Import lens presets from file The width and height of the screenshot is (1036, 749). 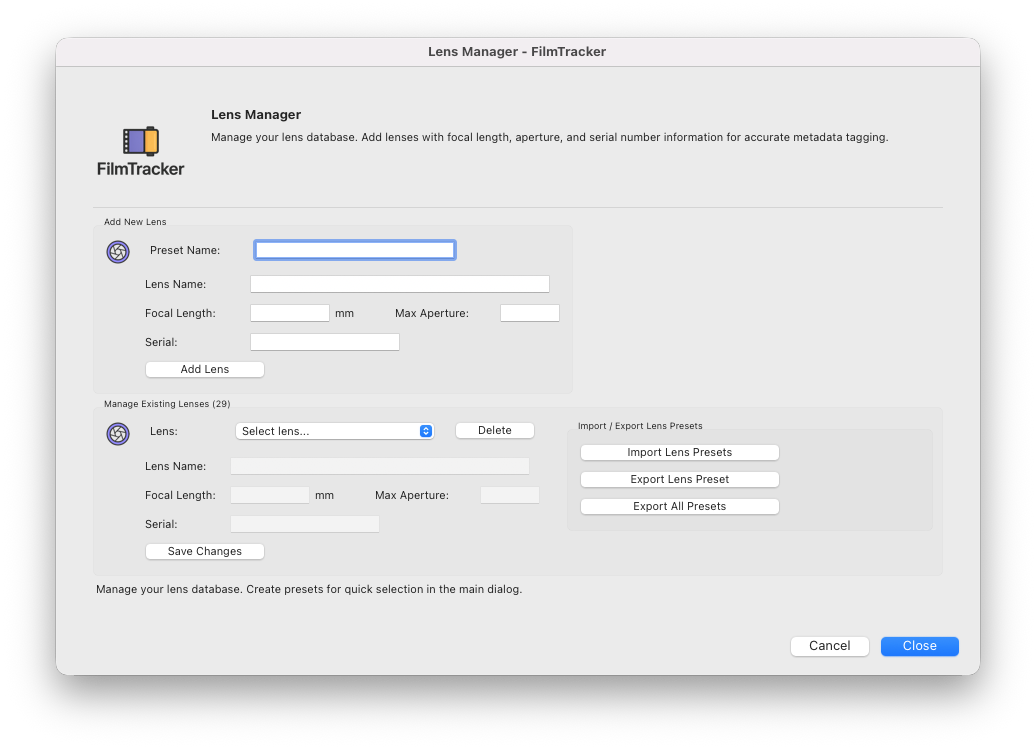tap(679, 452)
